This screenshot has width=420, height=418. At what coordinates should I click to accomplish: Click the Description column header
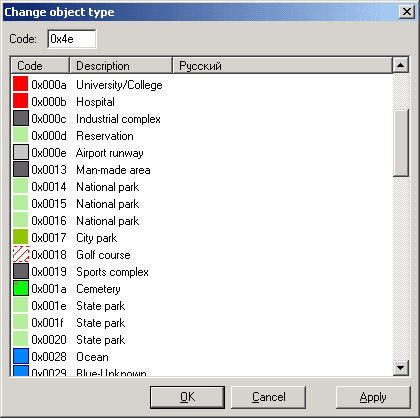tap(121, 66)
